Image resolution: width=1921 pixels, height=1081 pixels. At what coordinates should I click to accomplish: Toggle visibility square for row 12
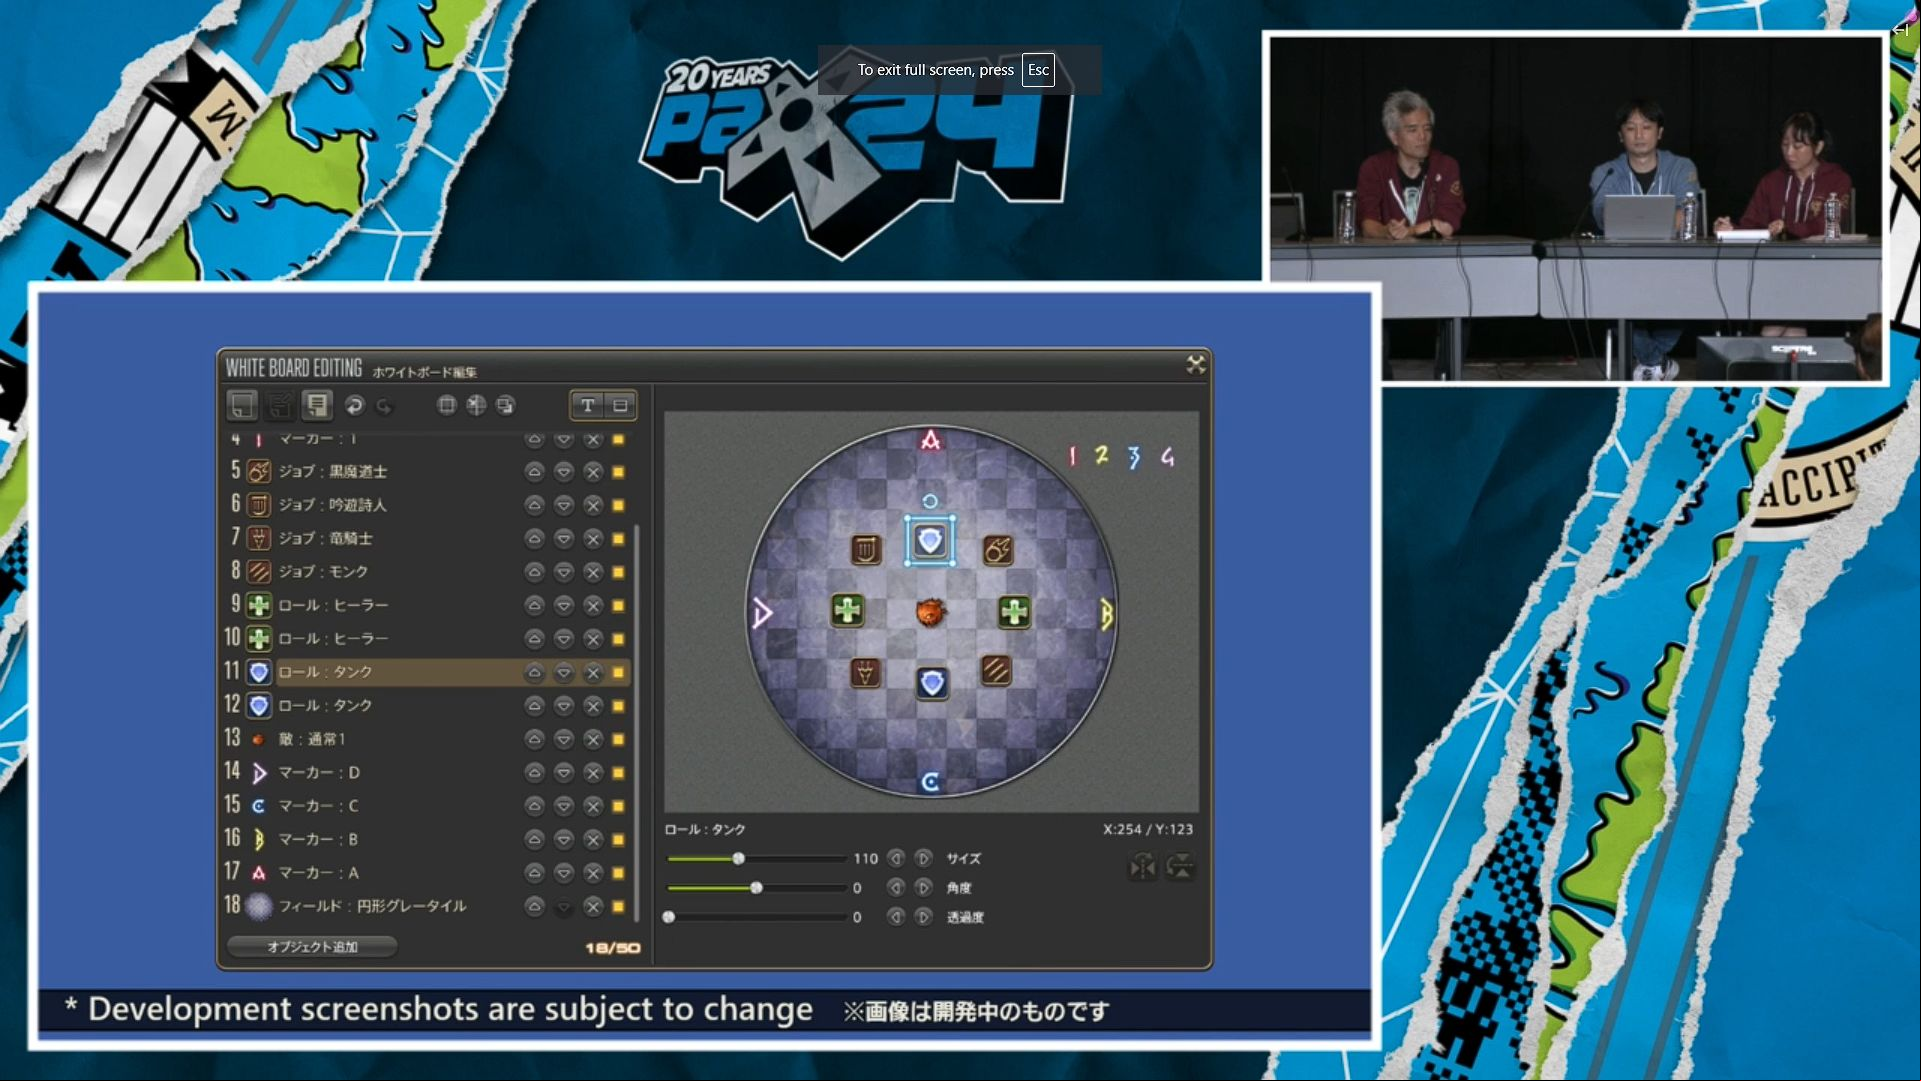coord(618,706)
